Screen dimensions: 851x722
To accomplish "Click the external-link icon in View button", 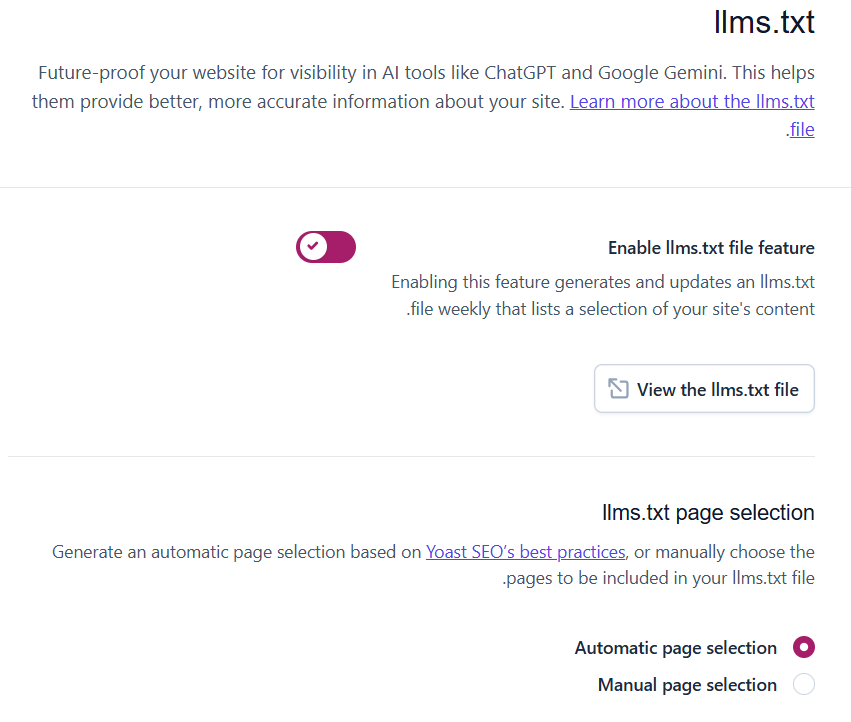I will coord(618,389).
